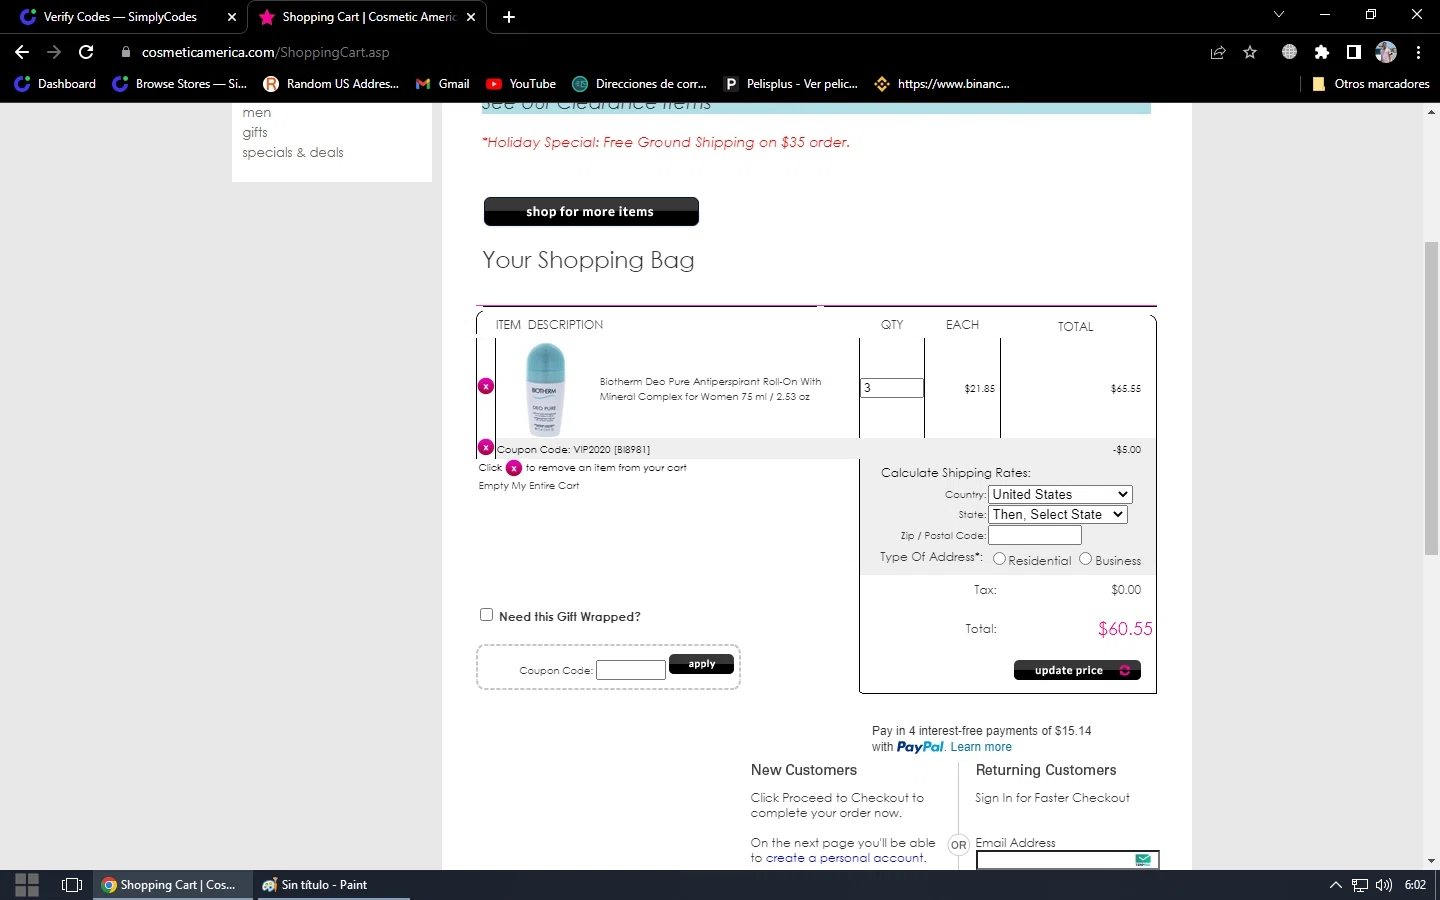
Task: Open network status tray icon
Action: pyautogui.click(x=1360, y=885)
